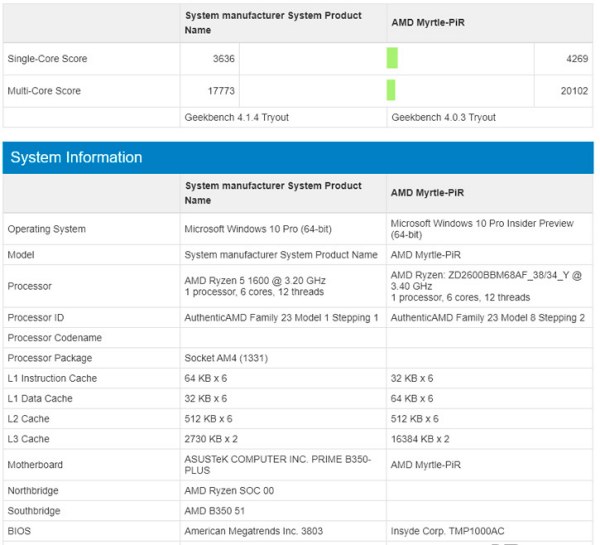Click the Single-Core Score green bar
This screenshot has height=545, width=600.
tap(392, 58)
